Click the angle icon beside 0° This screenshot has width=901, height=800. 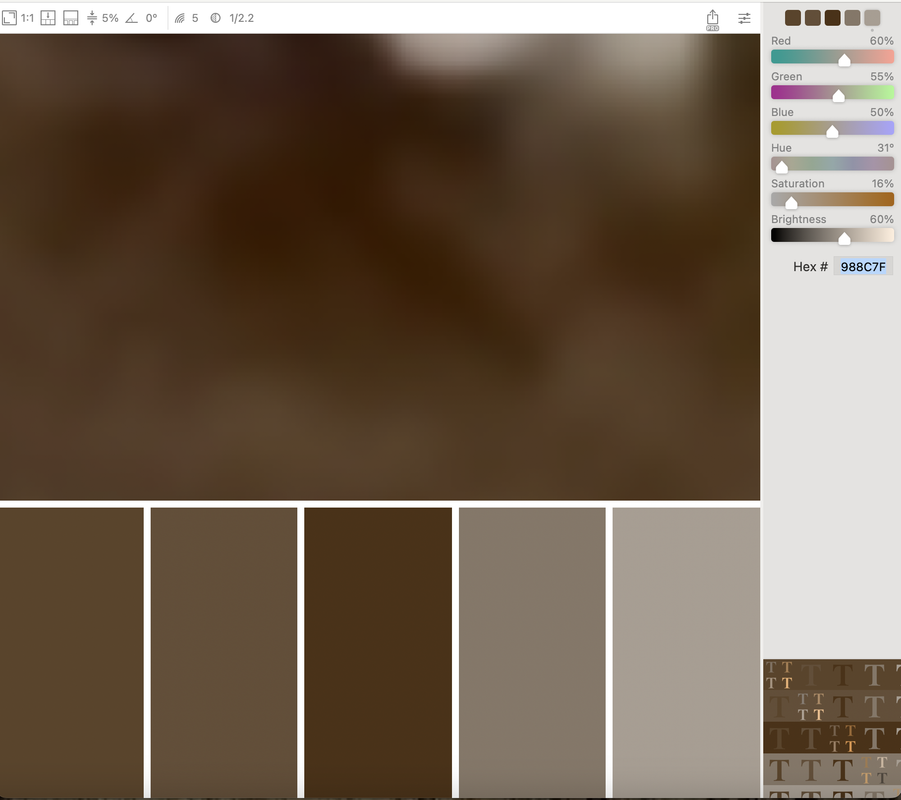coord(132,18)
